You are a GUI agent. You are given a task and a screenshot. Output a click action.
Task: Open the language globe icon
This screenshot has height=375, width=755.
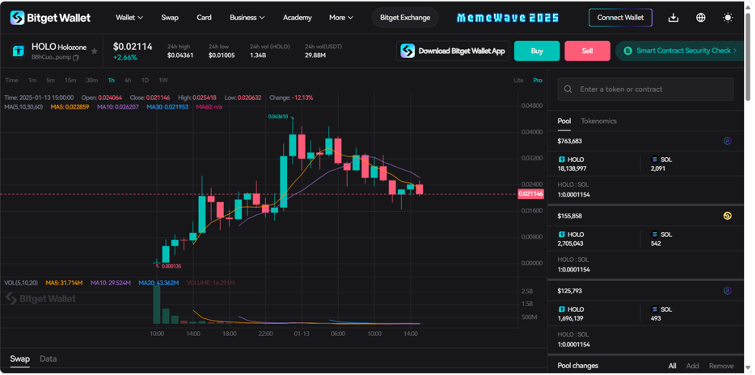click(701, 18)
